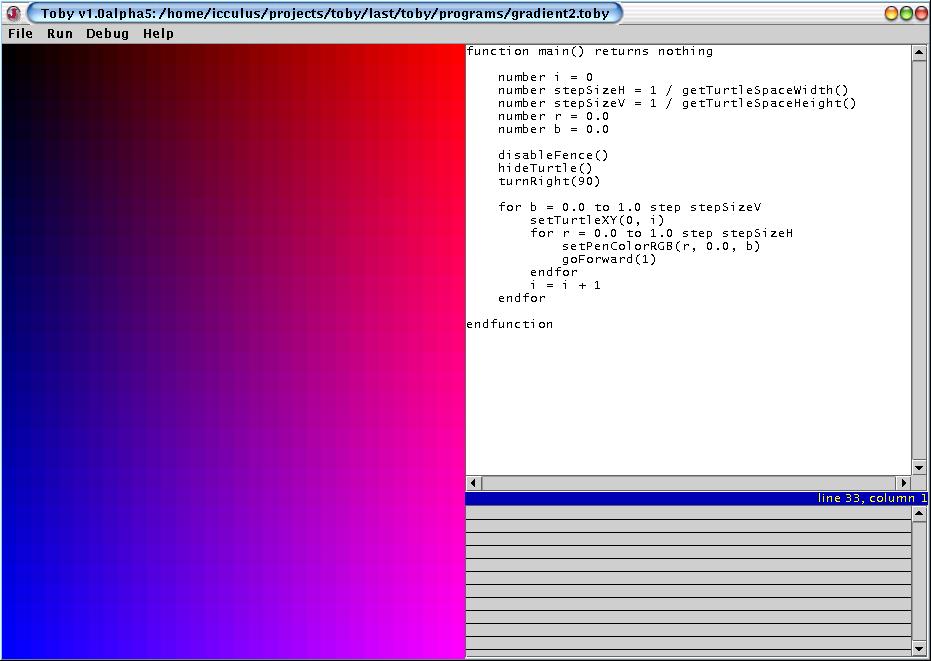This screenshot has width=931, height=661.
Task: Click the horizontal scrollbar left arrow
Action: [x=473, y=483]
